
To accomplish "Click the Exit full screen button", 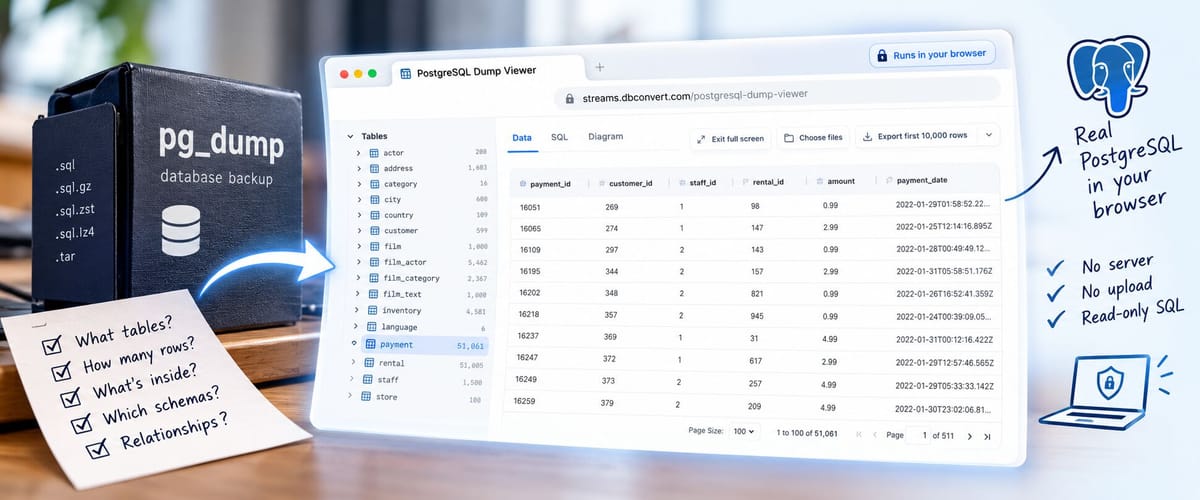I will [x=729, y=138].
